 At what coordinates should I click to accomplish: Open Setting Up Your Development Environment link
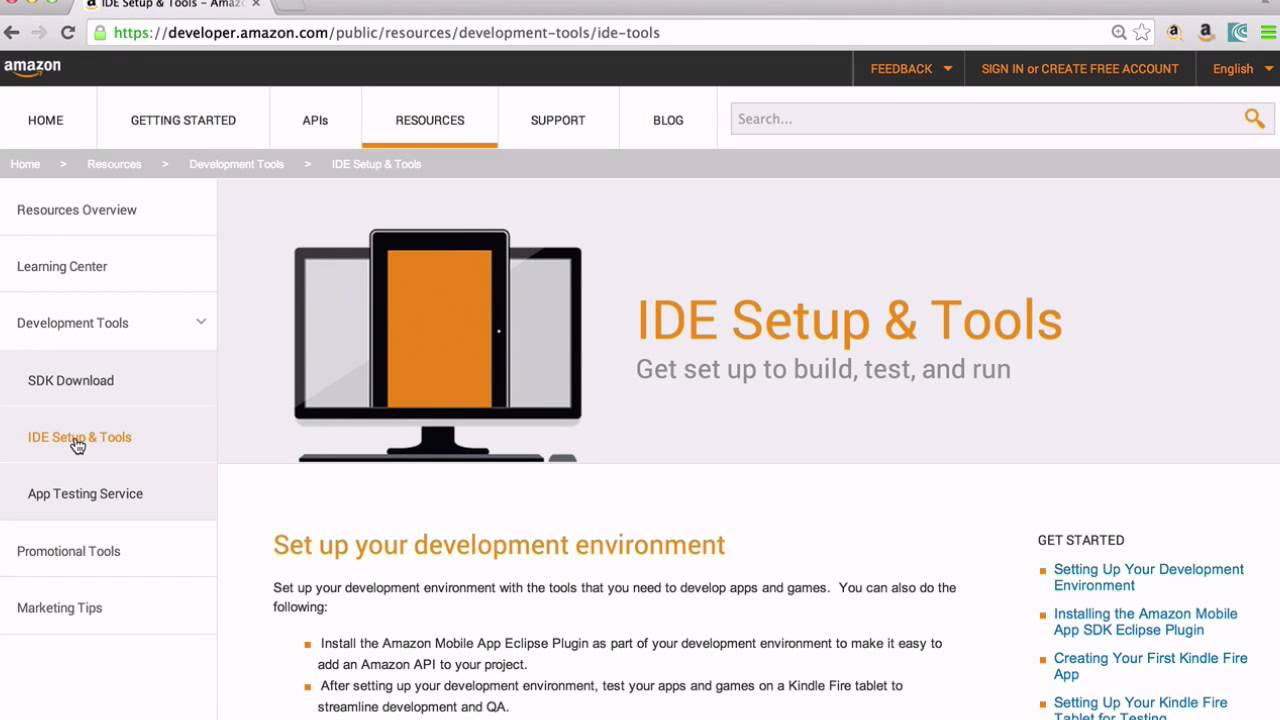(x=1148, y=577)
